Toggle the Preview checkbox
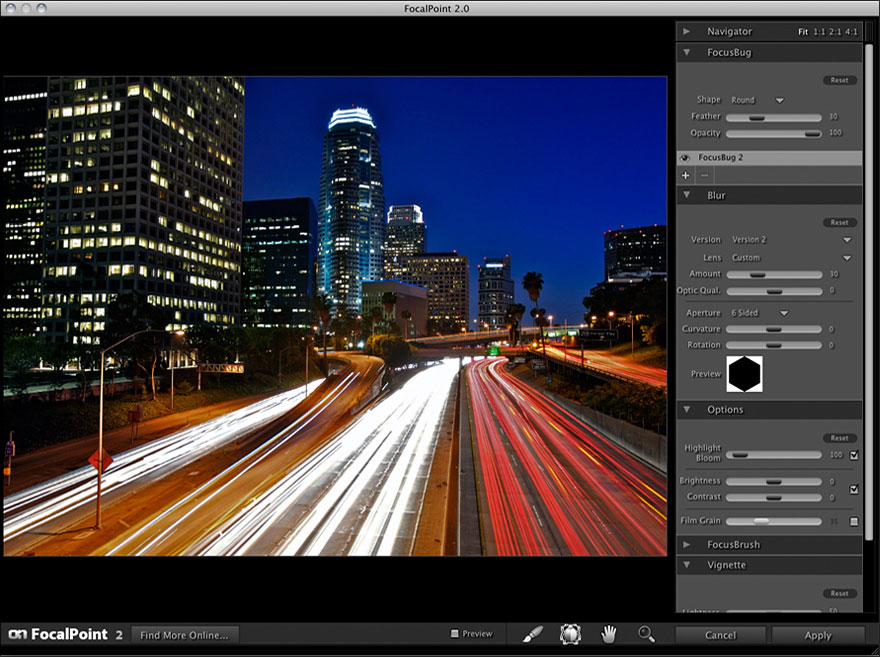 pyautogui.click(x=455, y=633)
